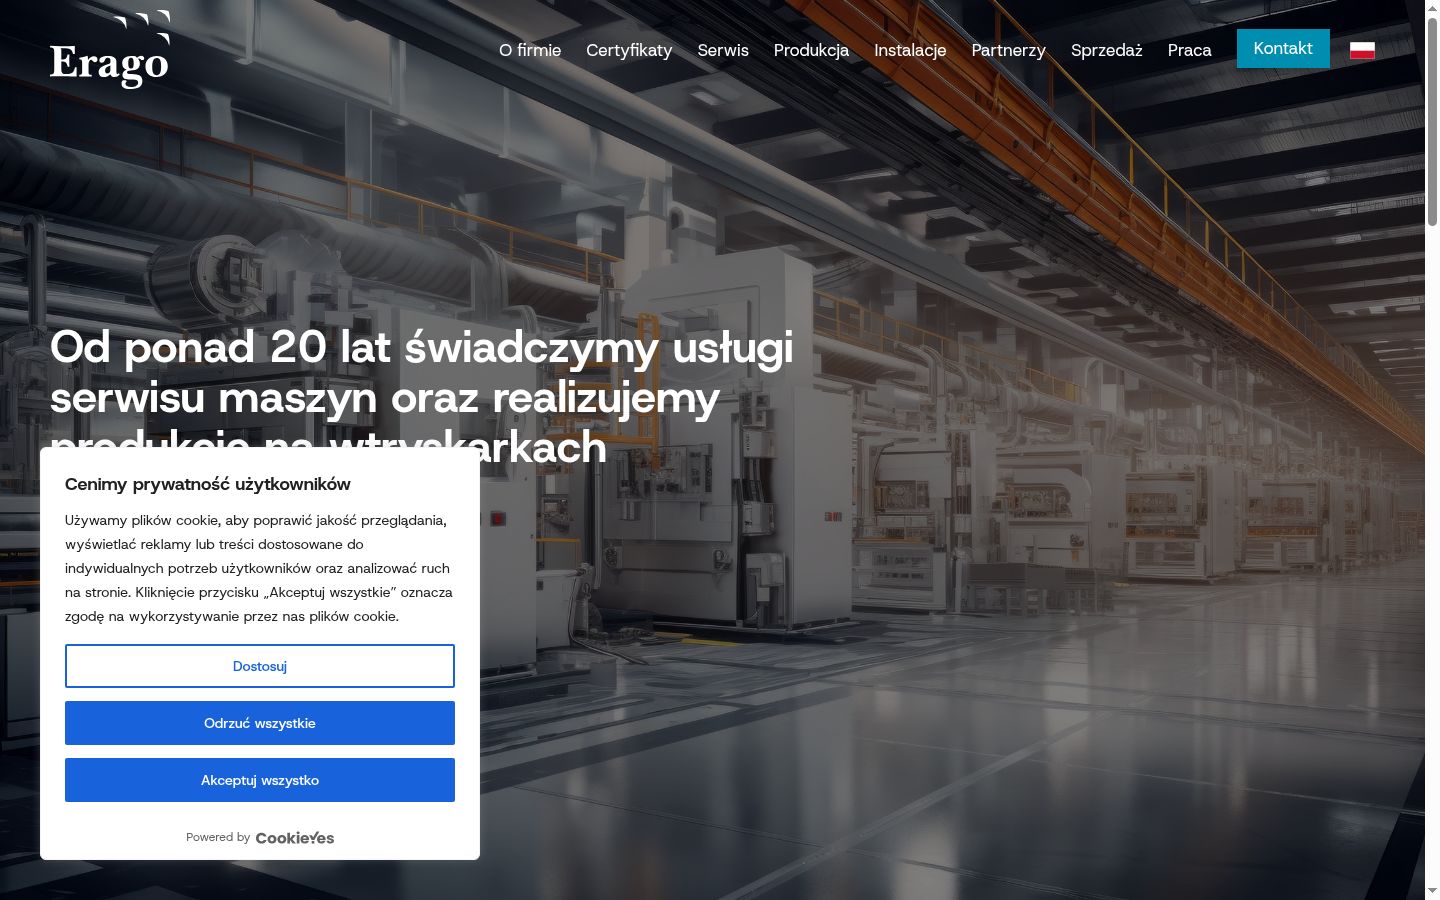Click the CookieYes logo link

[295, 838]
